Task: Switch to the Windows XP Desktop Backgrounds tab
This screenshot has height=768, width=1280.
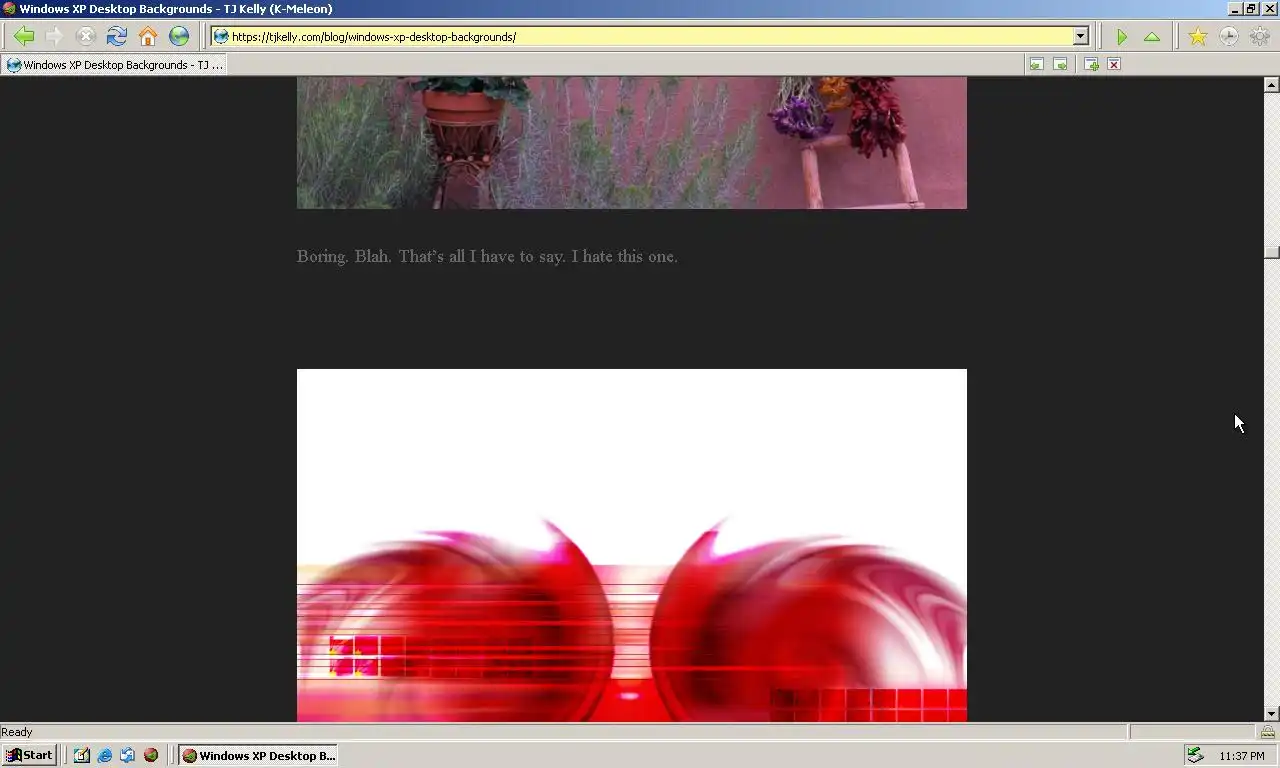Action: pos(115,65)
